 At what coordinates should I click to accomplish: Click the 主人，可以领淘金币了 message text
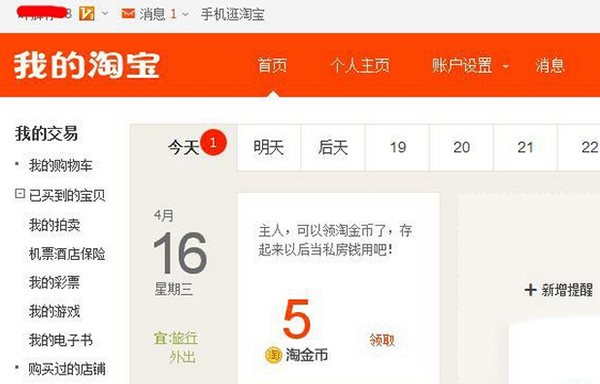point(335,240)
